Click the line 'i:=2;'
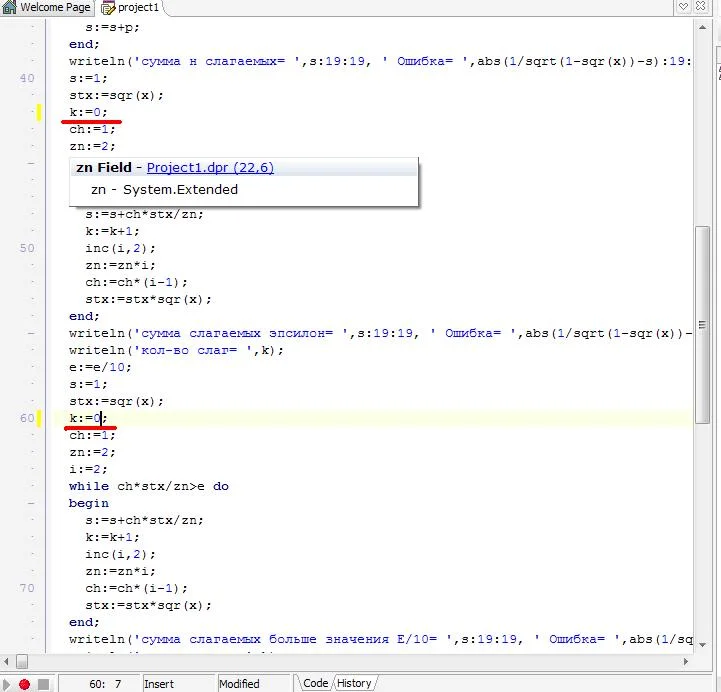 (x=88, y=469)
